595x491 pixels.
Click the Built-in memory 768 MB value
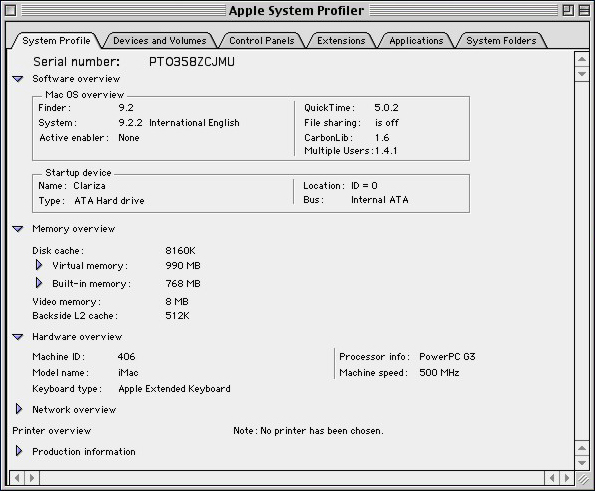[183, 283]
